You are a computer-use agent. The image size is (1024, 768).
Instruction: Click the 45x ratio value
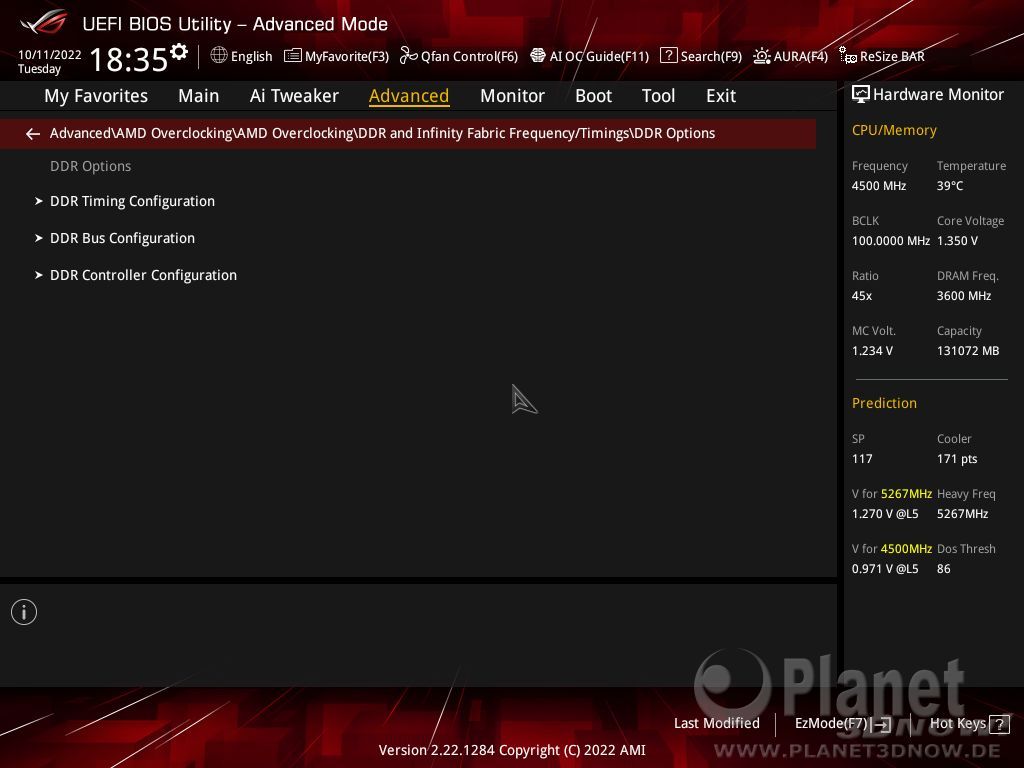click(x=861, y=296)
